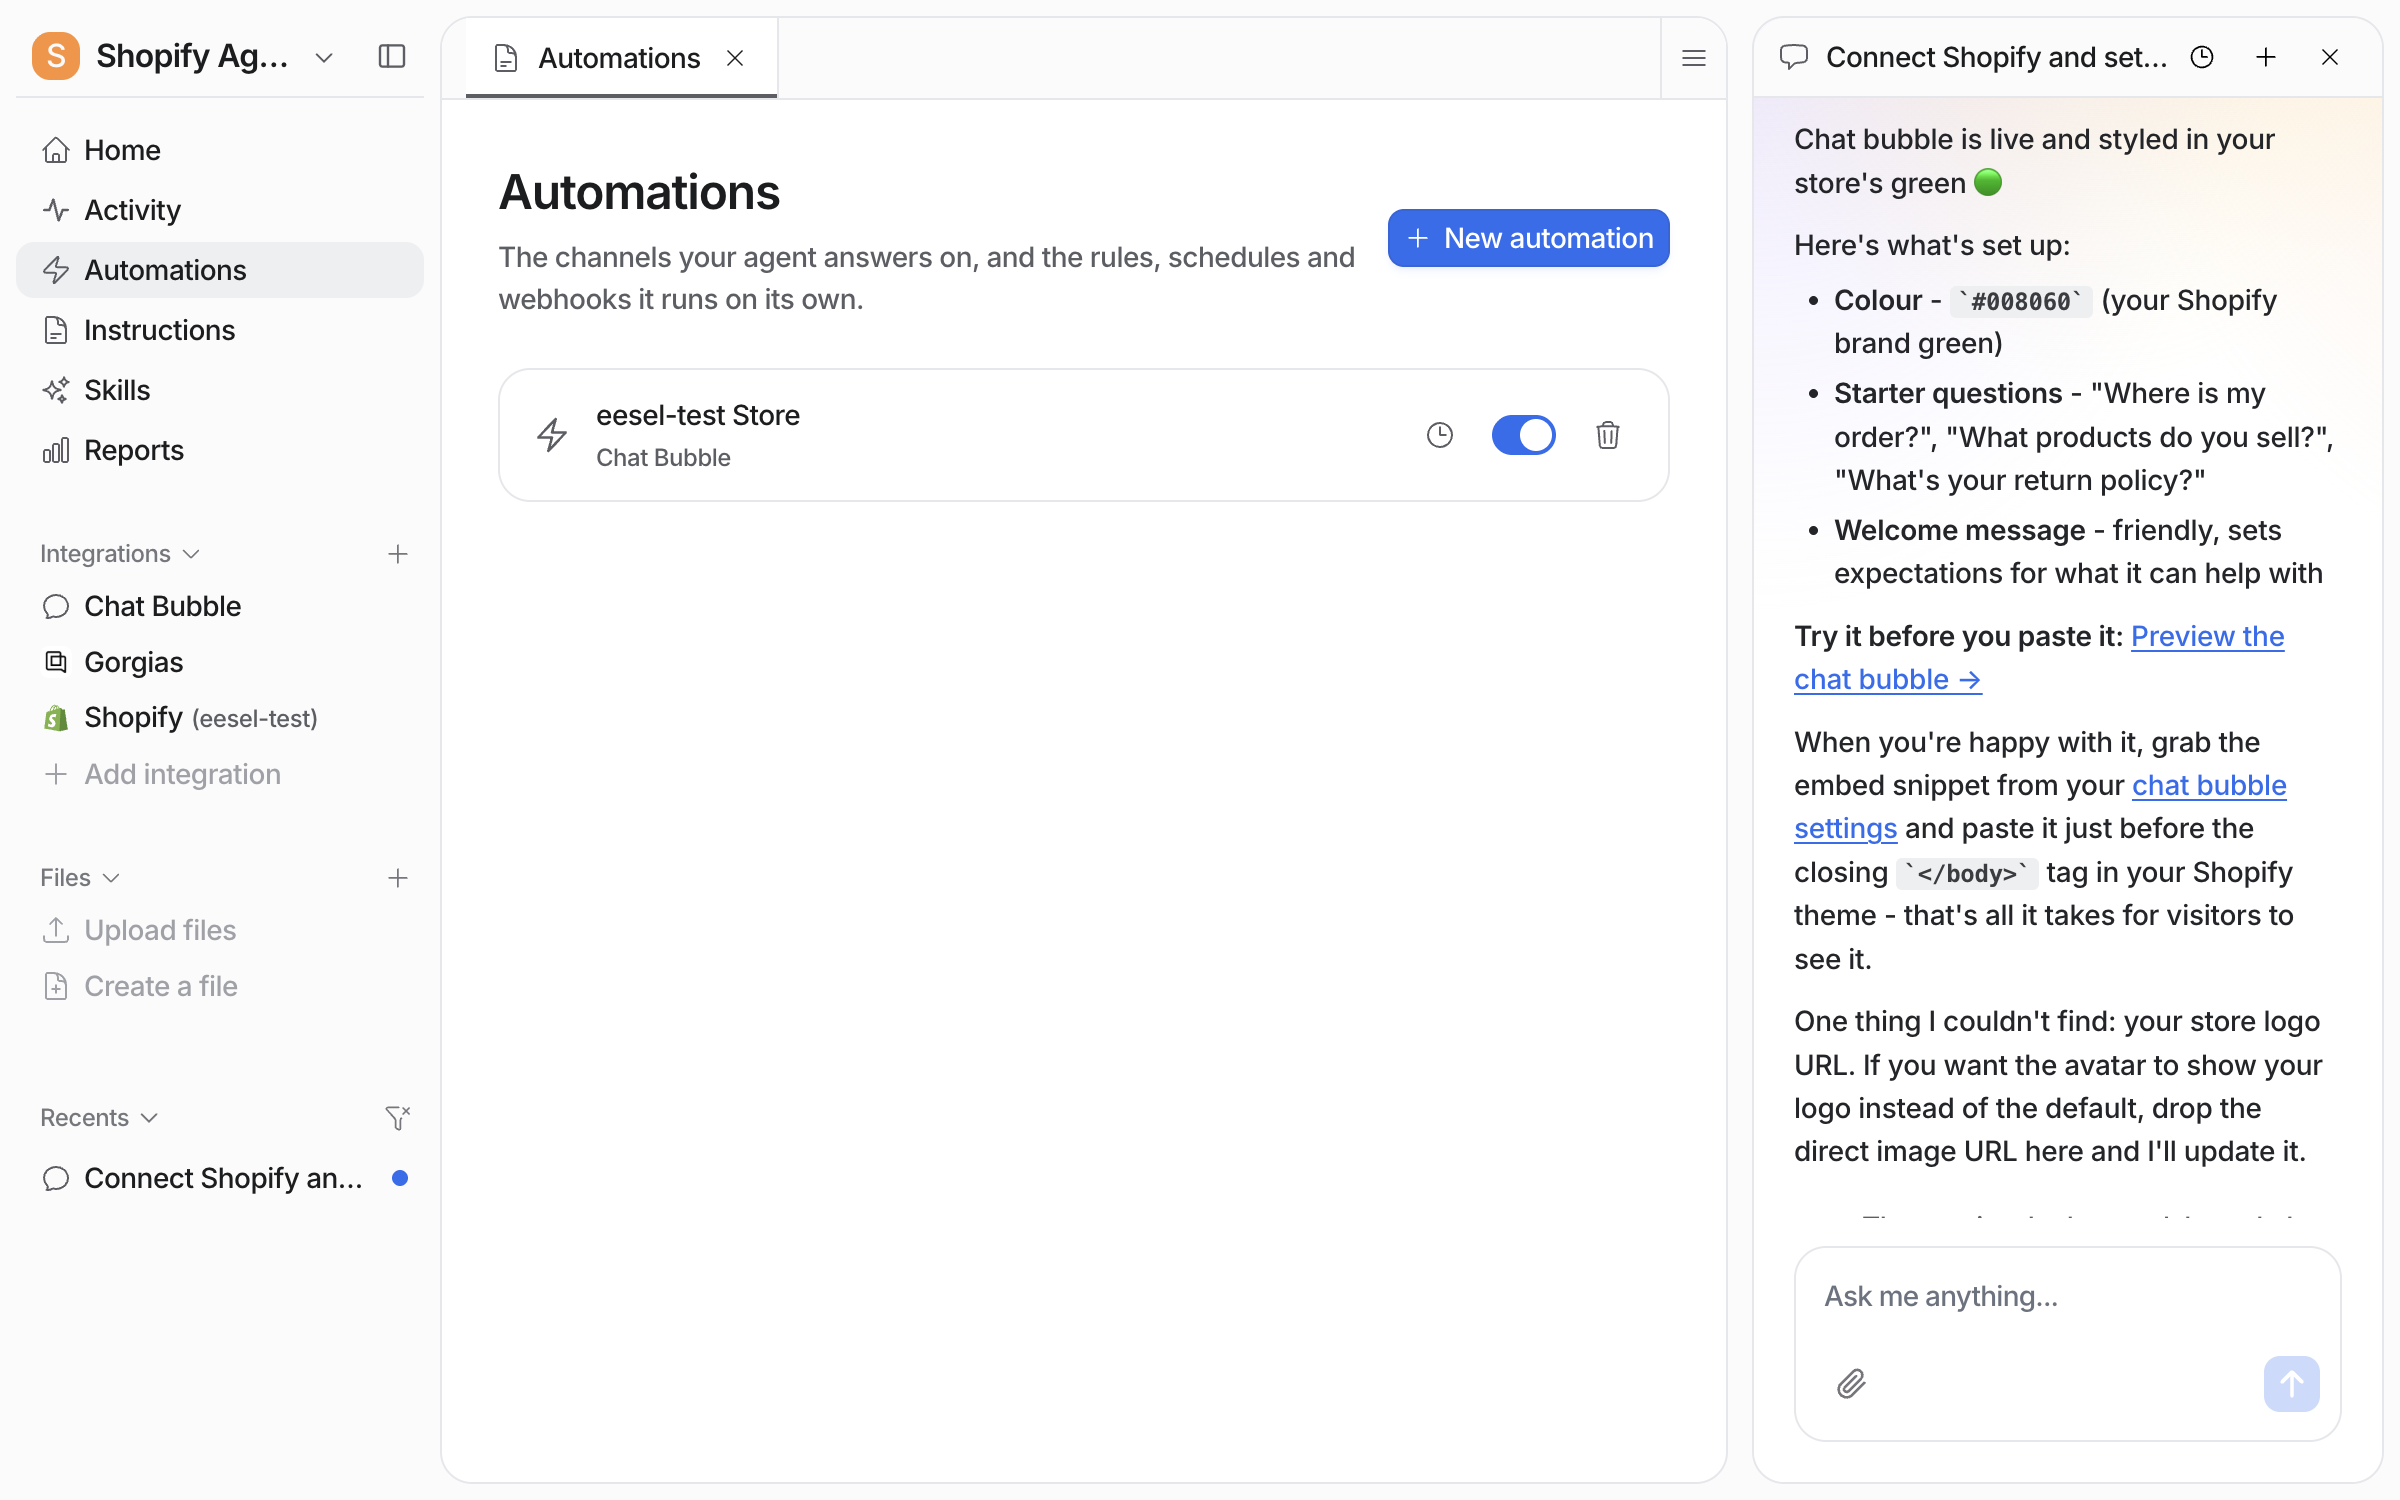Open Shopify (eesel-test) integration

pyautogui.click(x=220, y=718)
